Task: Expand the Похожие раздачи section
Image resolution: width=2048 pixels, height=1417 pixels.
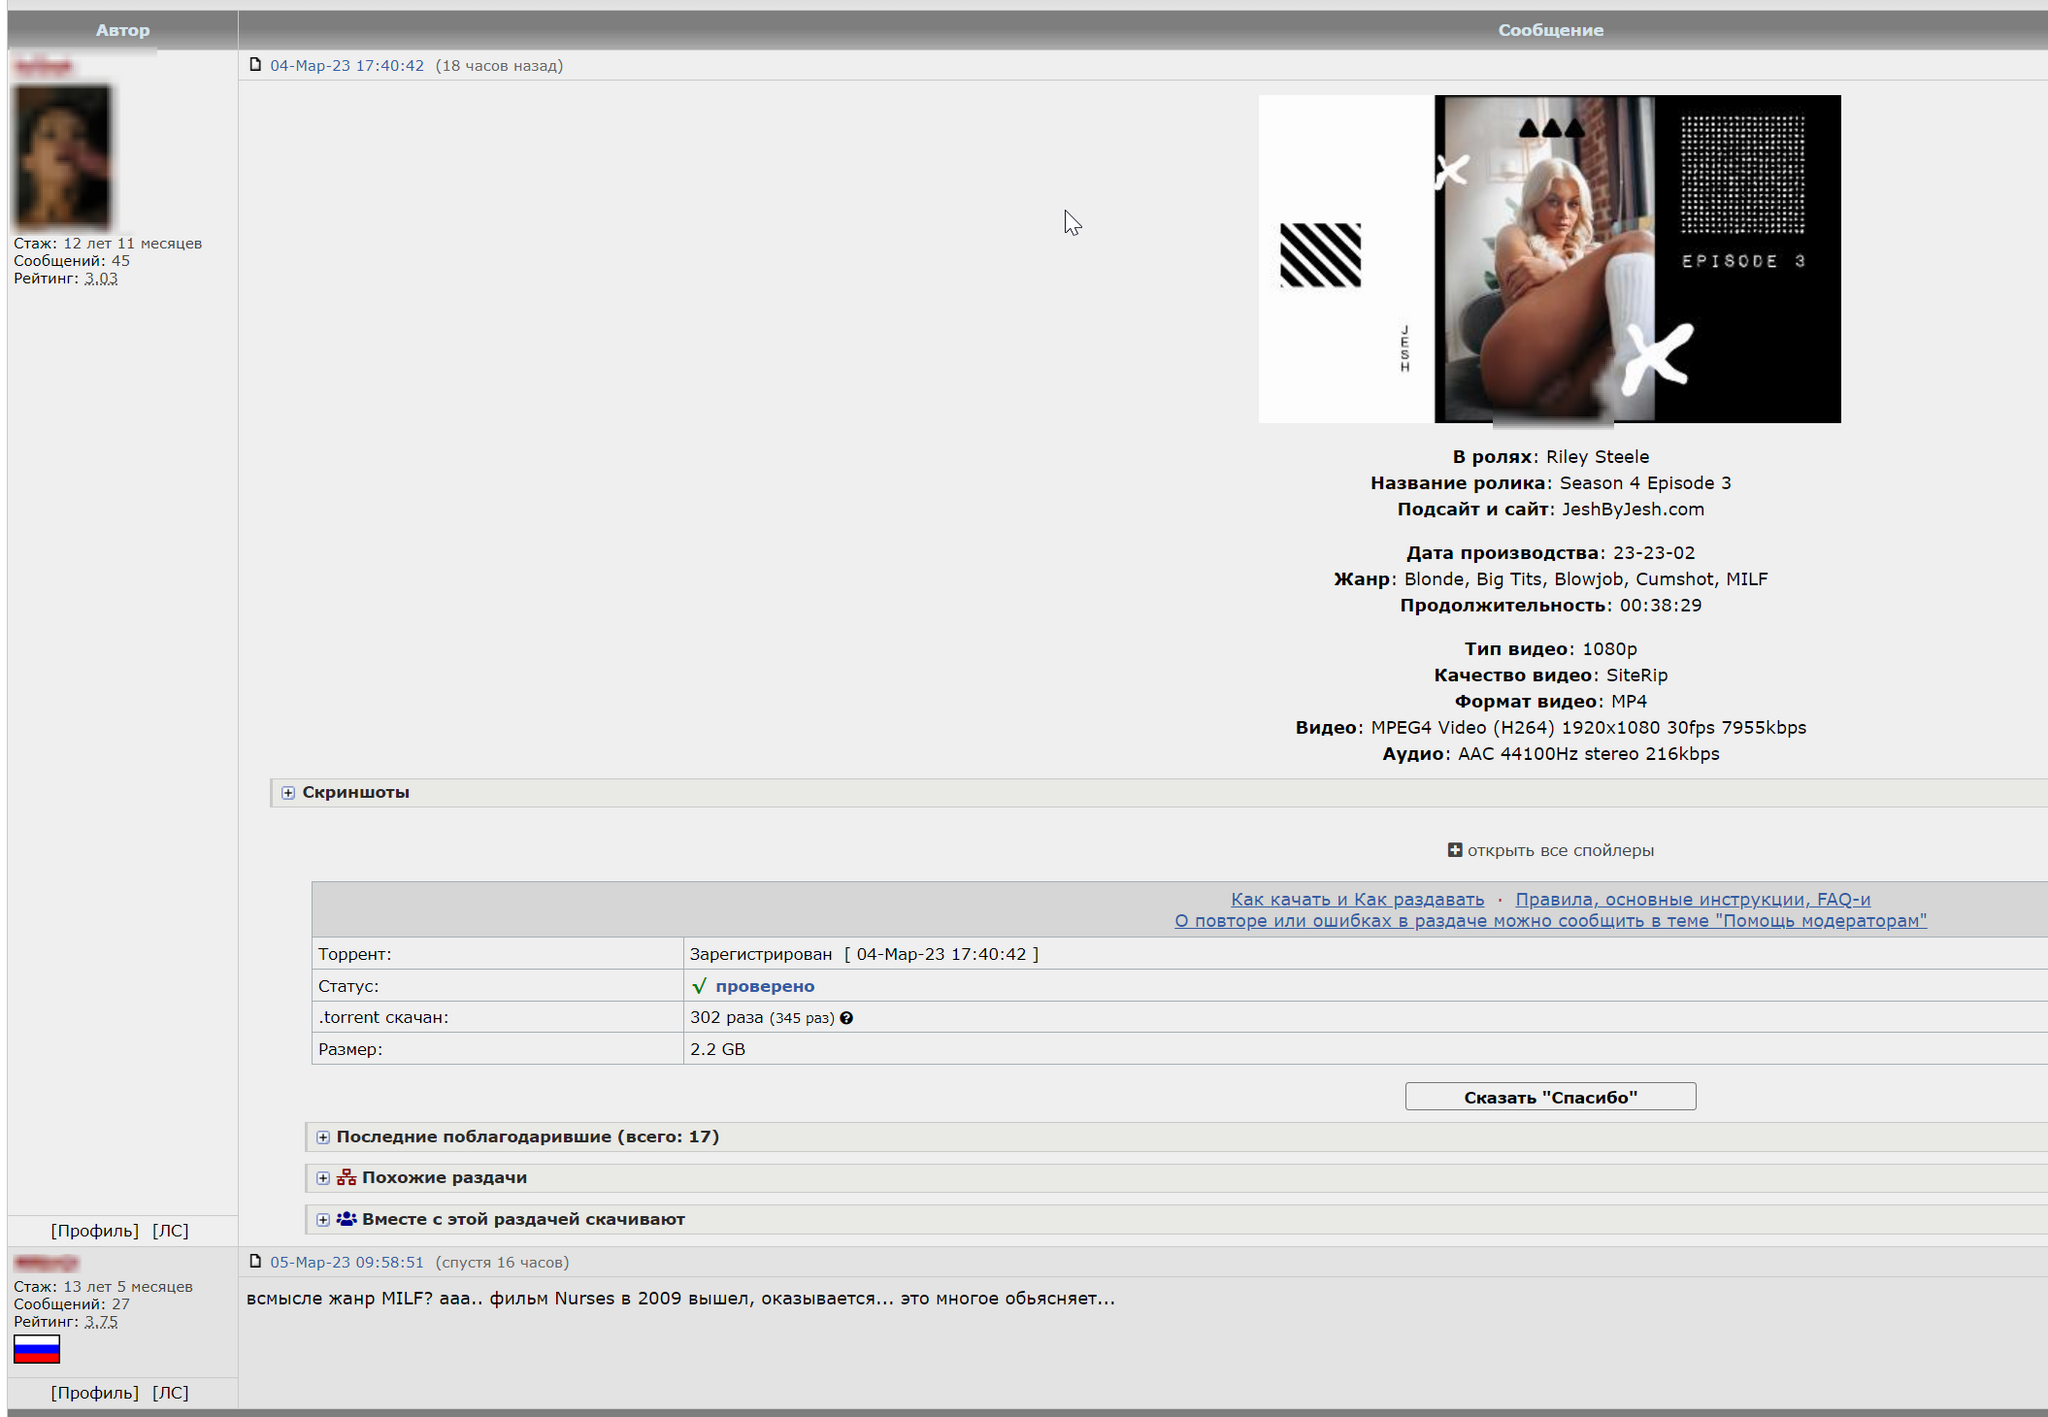Action: (x=323, y=1178)
